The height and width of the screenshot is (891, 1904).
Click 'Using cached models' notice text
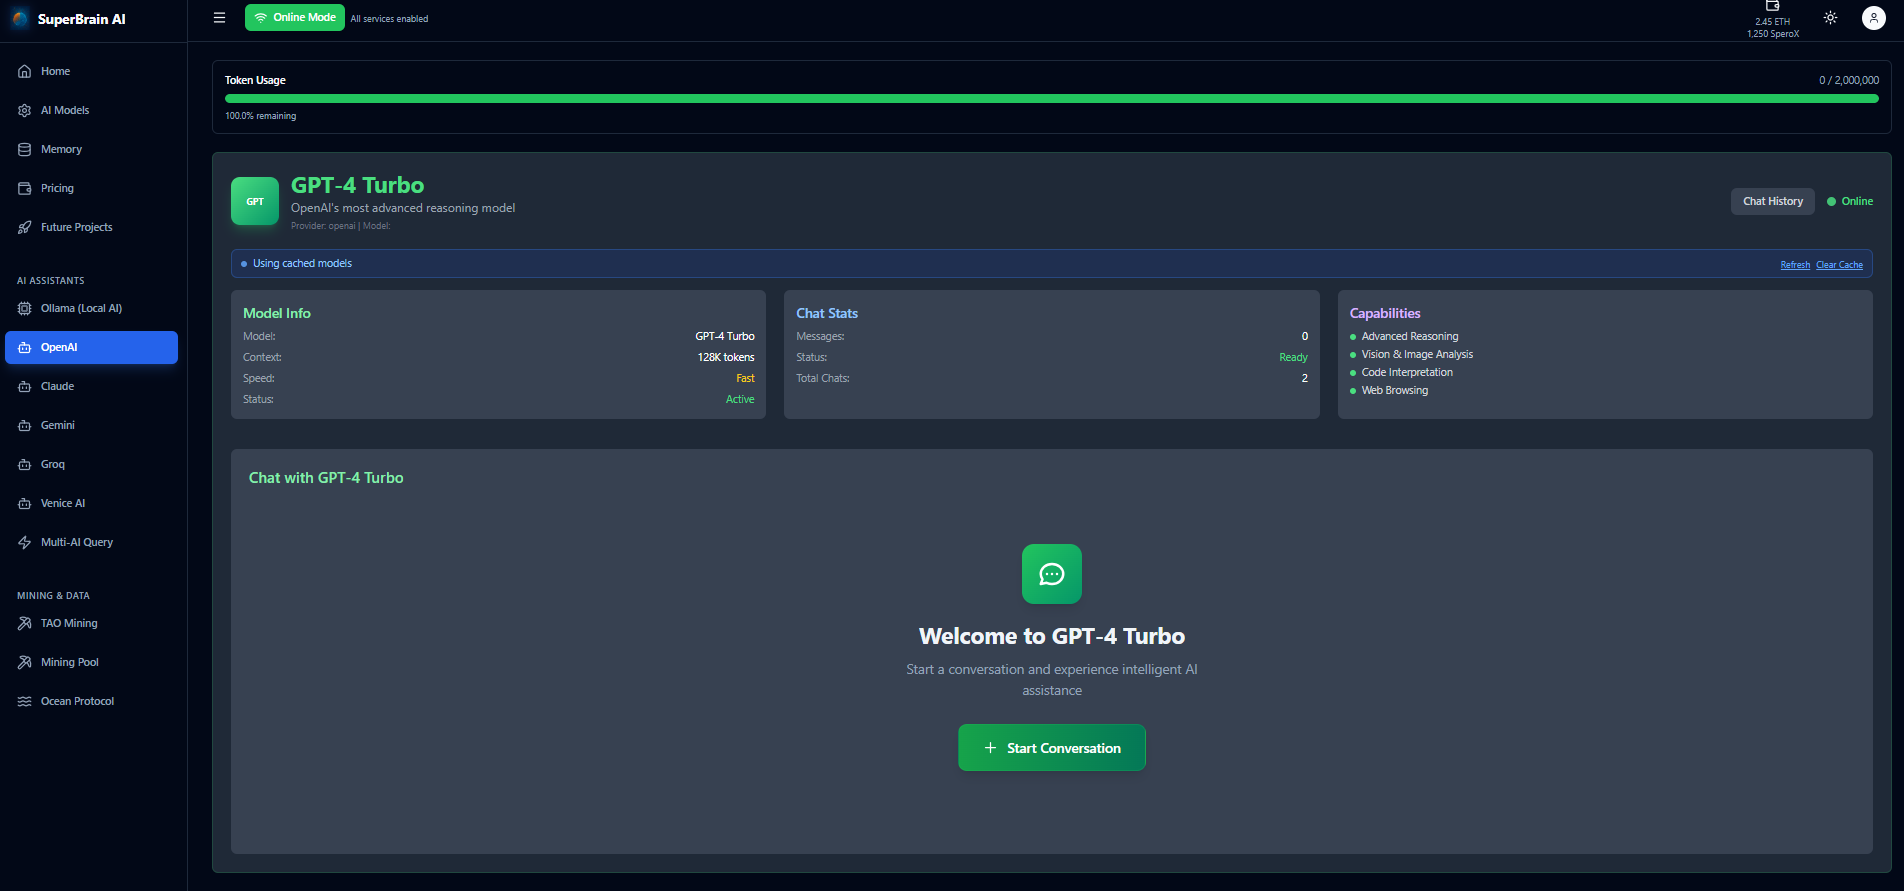click(302, 264)
